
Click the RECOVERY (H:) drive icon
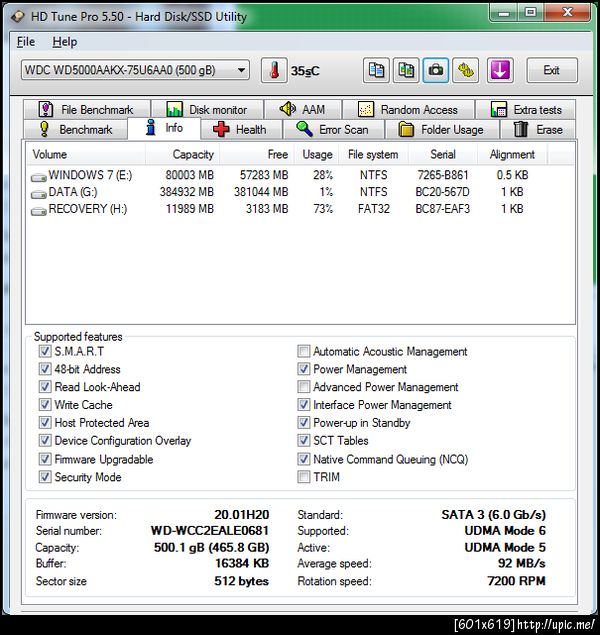pos(38,211)
